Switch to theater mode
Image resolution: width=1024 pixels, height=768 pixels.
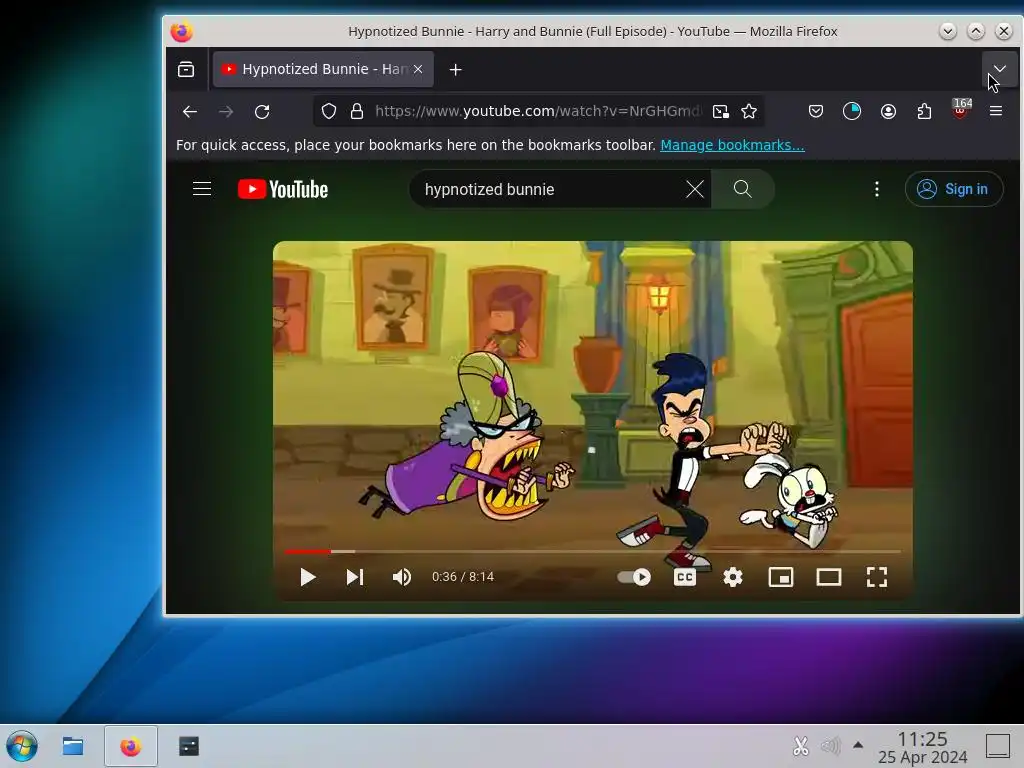829,577
